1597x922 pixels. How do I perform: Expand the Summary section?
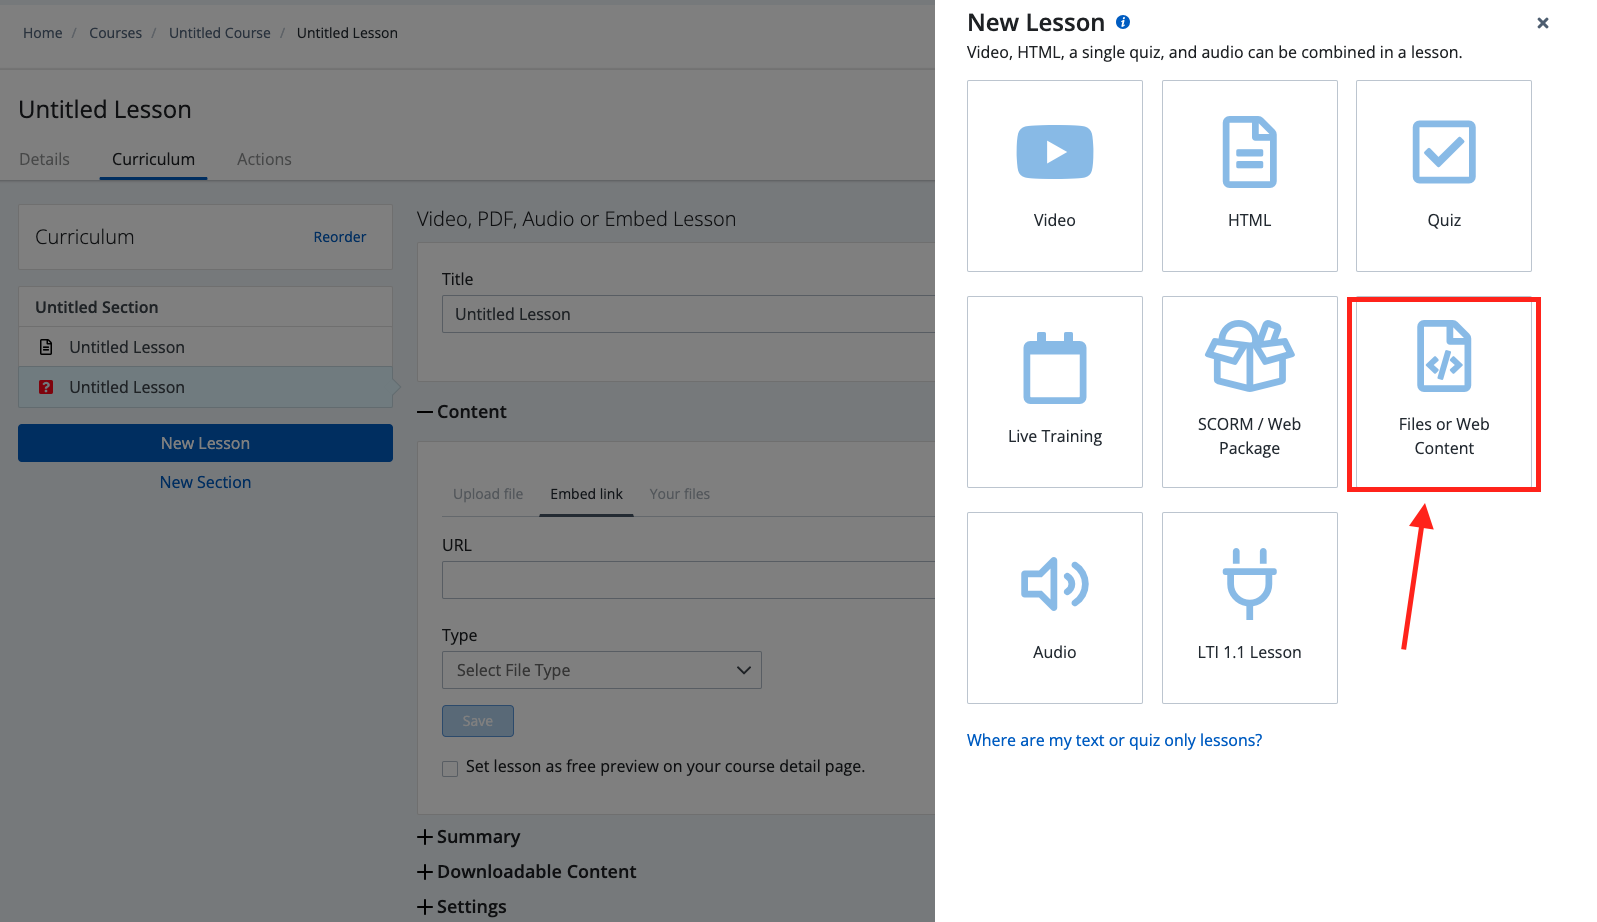tap(469, 837)
